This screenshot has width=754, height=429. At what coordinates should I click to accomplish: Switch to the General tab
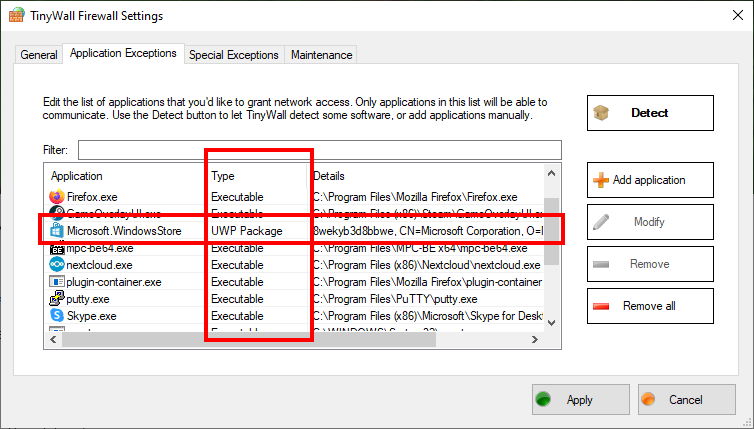(39, 55)
